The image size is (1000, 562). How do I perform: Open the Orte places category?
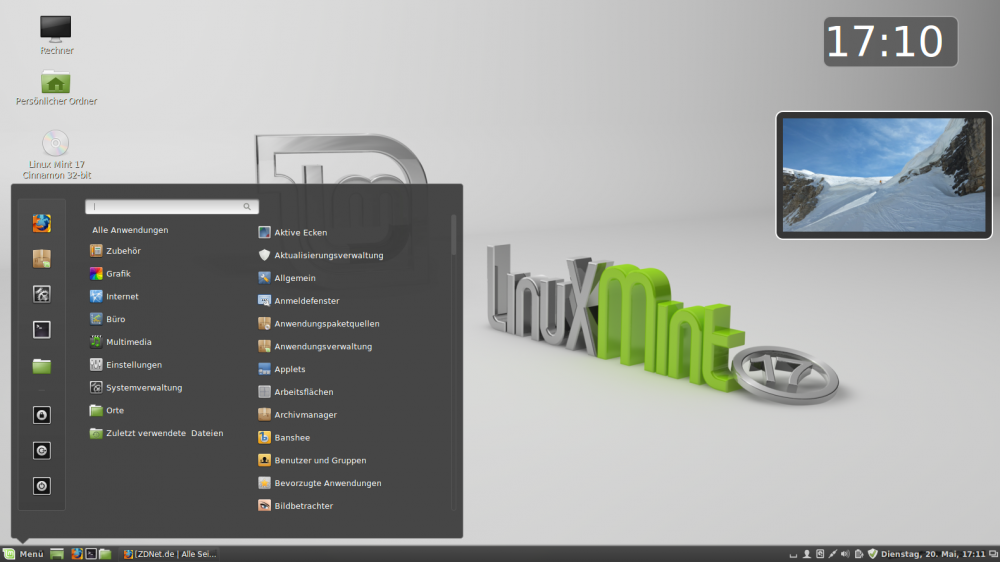[x=114, y=411]
